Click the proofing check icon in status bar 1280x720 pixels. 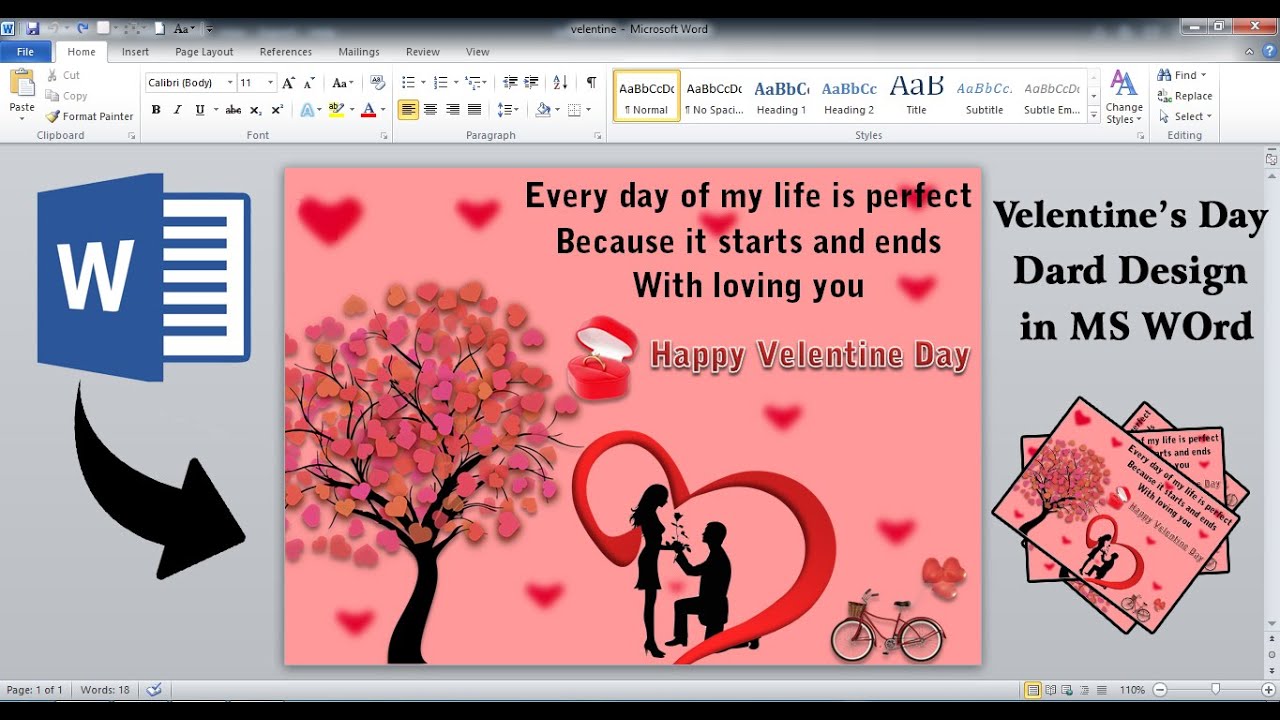click(154, 690)
